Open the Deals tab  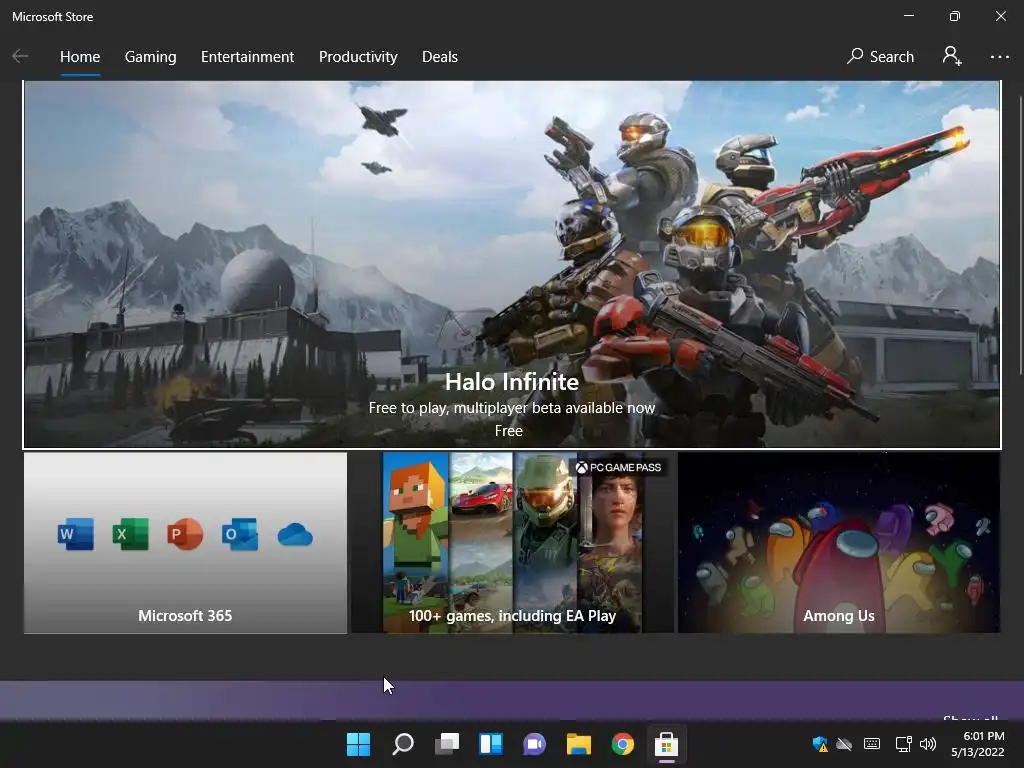(440, 57)
